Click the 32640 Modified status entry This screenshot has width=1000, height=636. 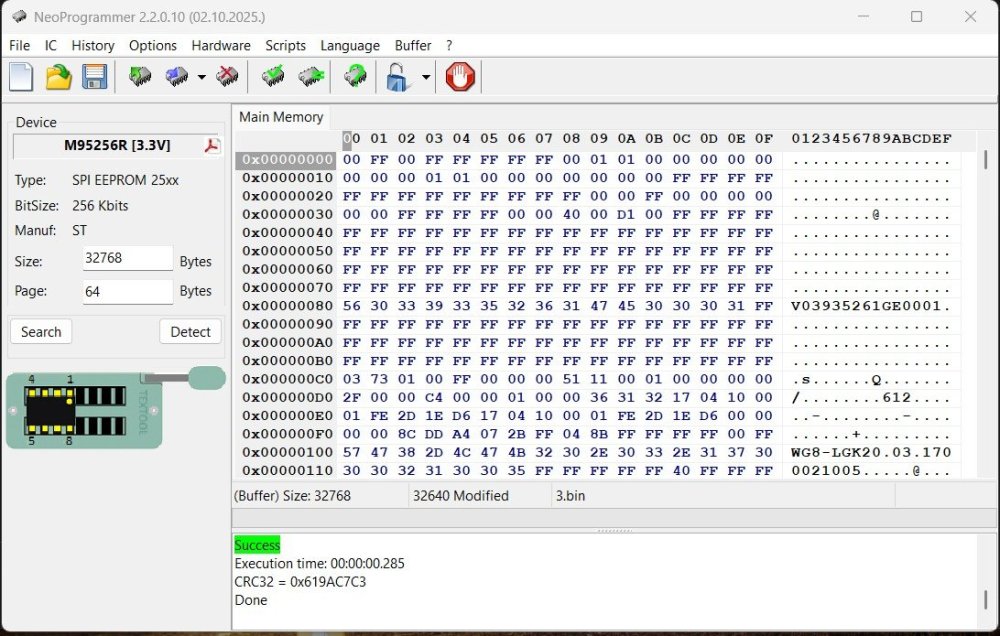click(460, 496)
